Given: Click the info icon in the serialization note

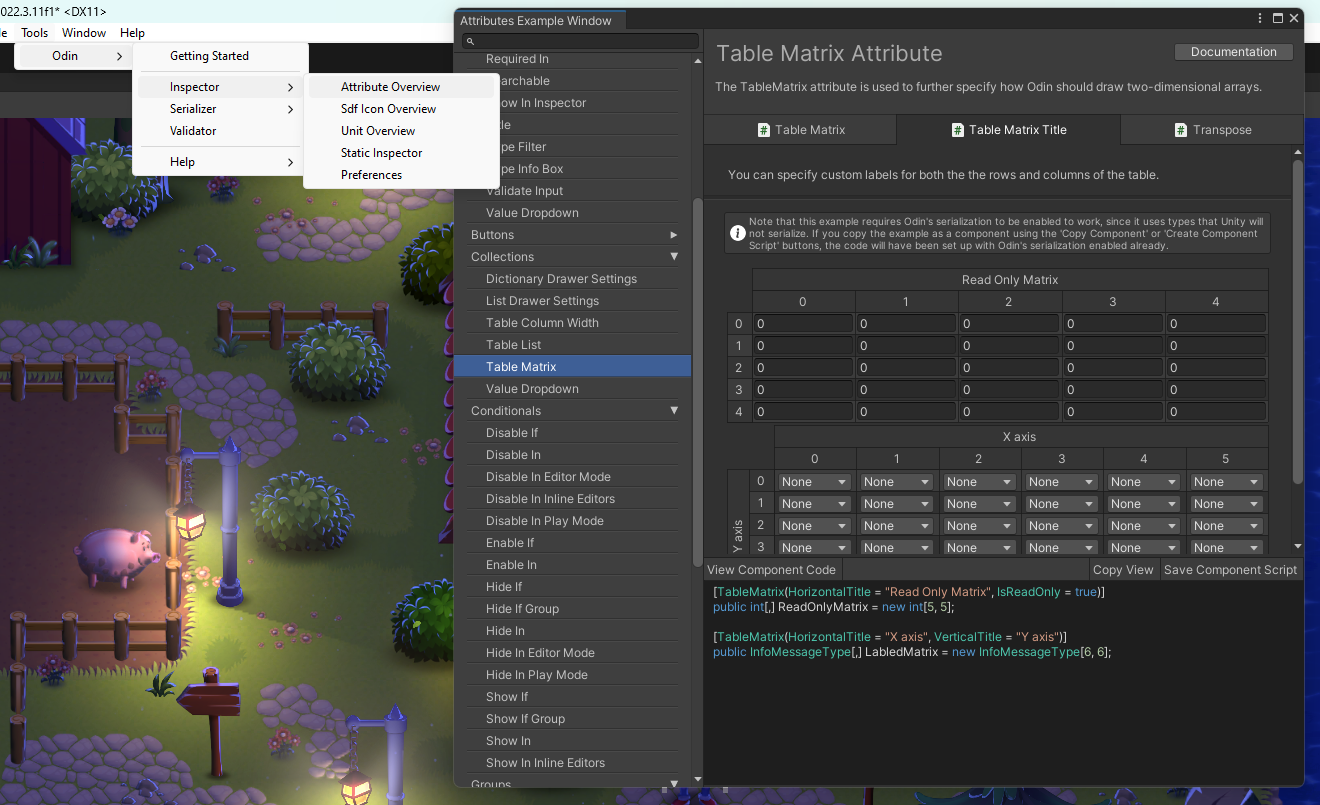Looking at the screenshot, I should [738, 233].
